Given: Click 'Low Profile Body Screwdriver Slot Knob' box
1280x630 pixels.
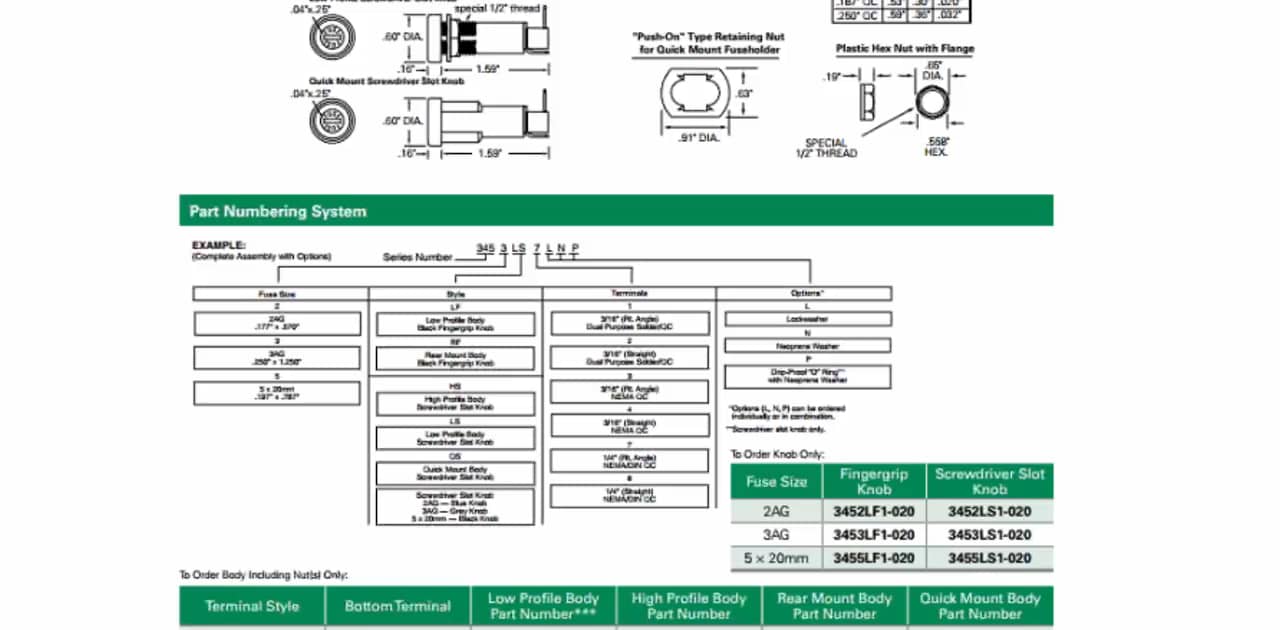Looking at the screenshot, I should click(455, 438).
